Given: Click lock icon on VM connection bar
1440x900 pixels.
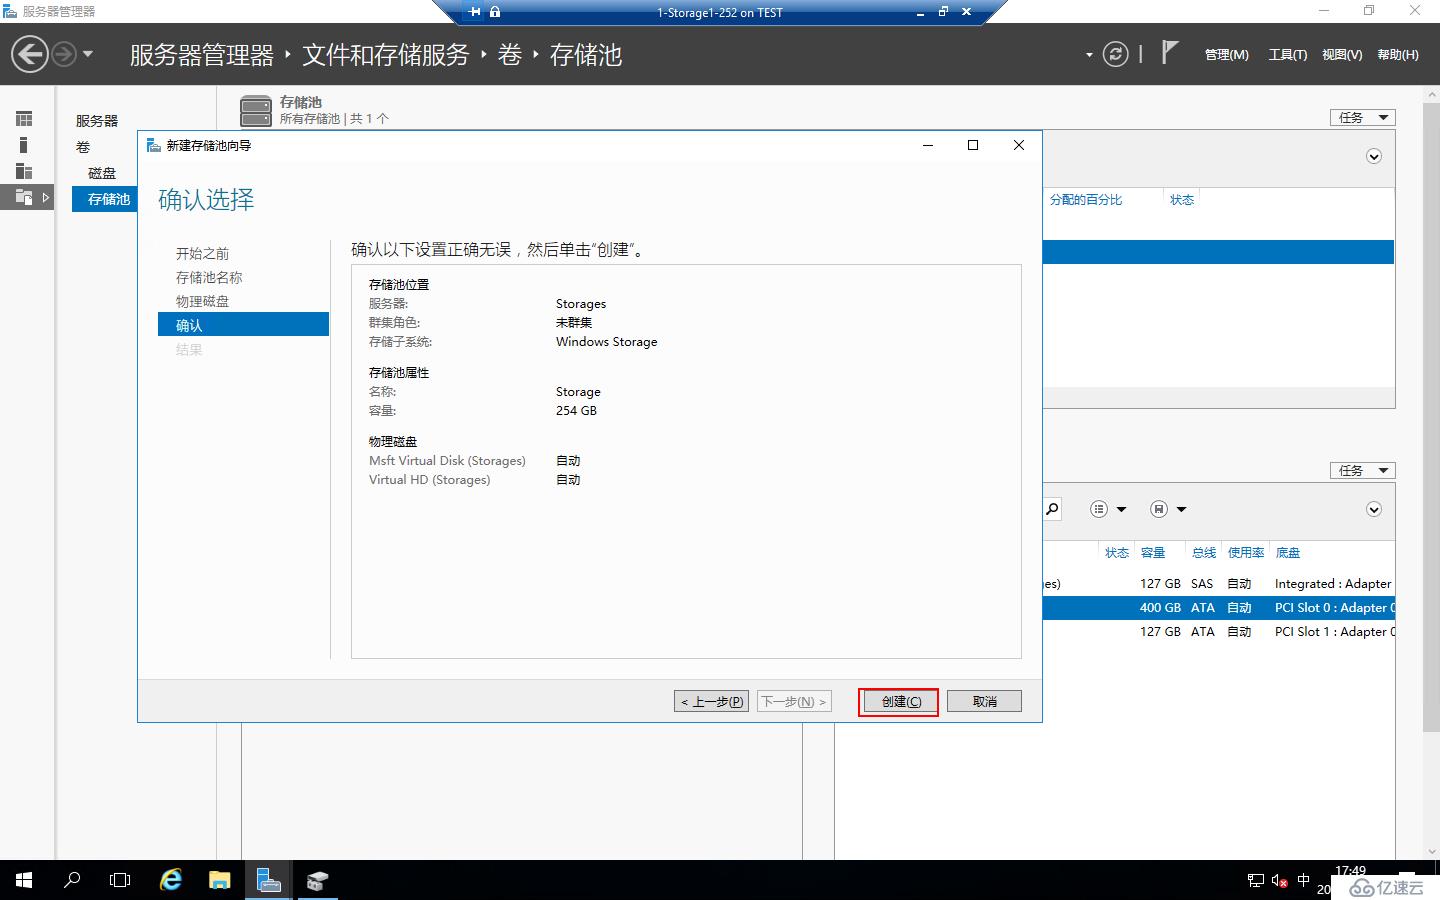Looking at the screenshot, I should pyautogui.click(x=494, y=12).
